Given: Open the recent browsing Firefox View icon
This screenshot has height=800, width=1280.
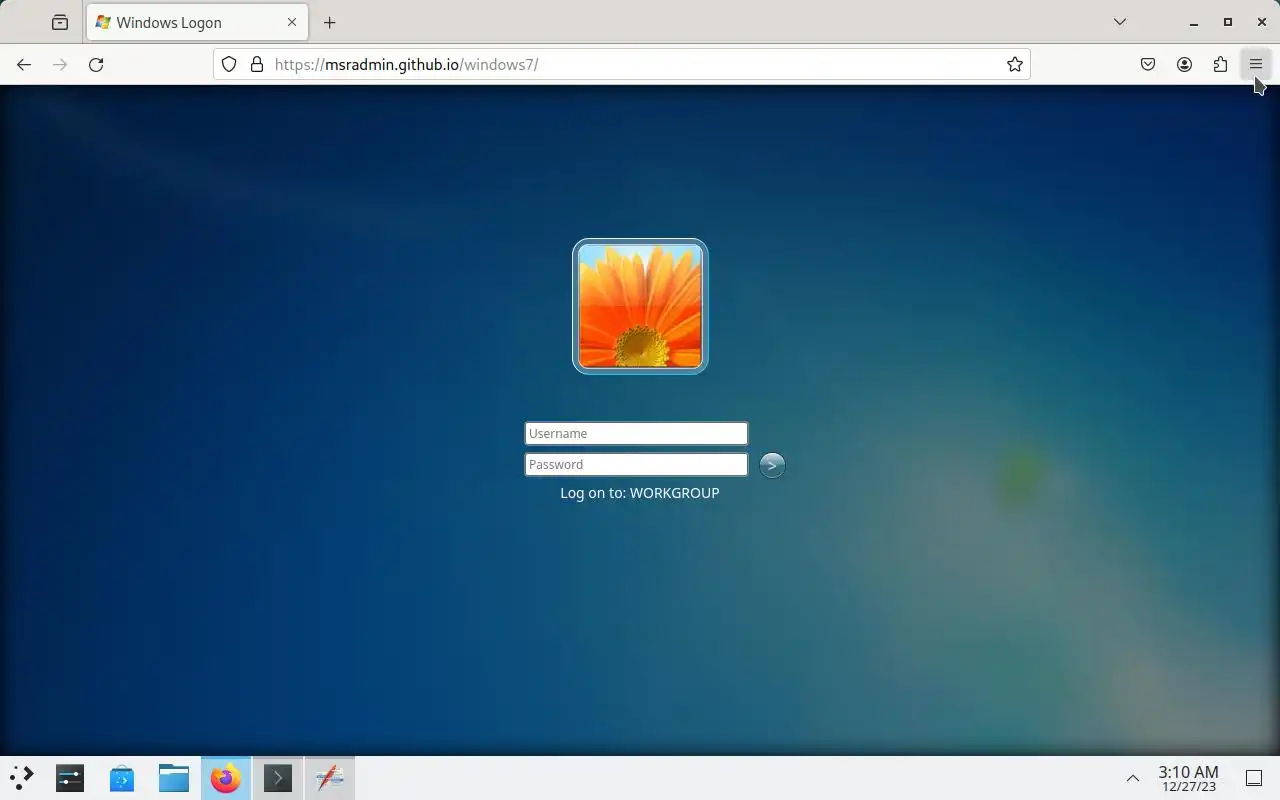Looking at the screenshot, I should click(x=60, y=22).
